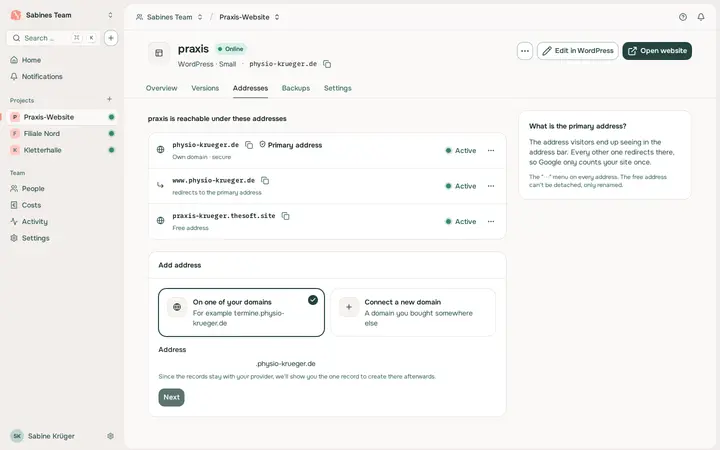This screenshot has height=450, width=720.
Task: Click the 'Free address' label
Action: point(190,228)
